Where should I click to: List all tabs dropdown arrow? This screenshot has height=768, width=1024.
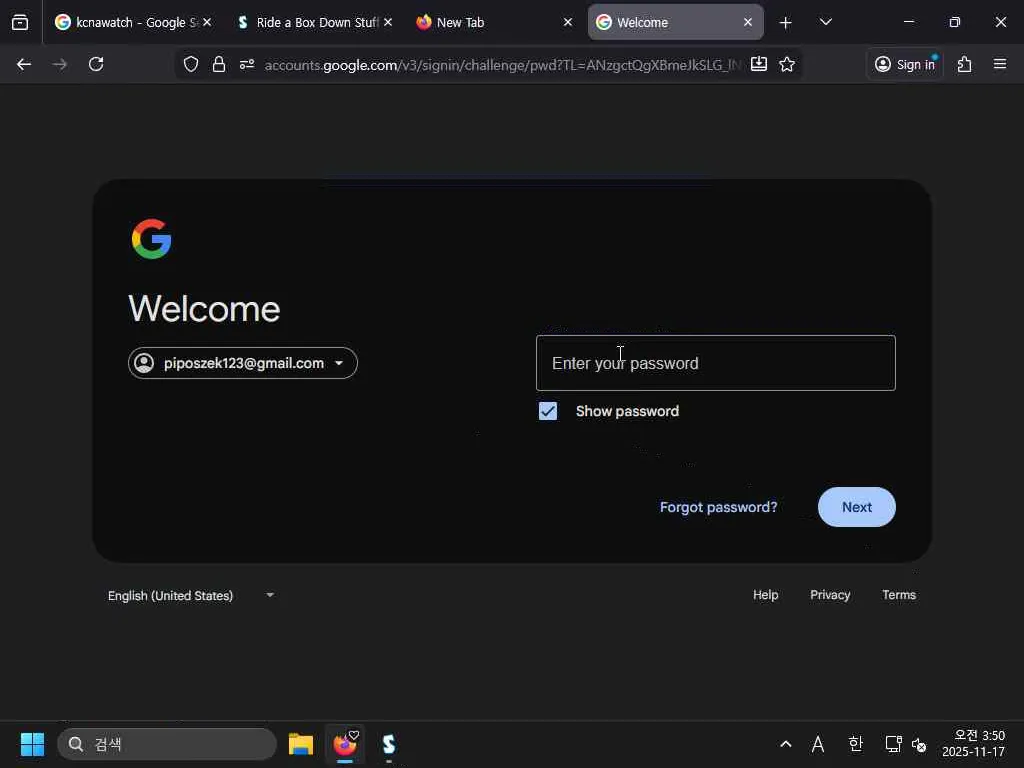tap(825, 22)
